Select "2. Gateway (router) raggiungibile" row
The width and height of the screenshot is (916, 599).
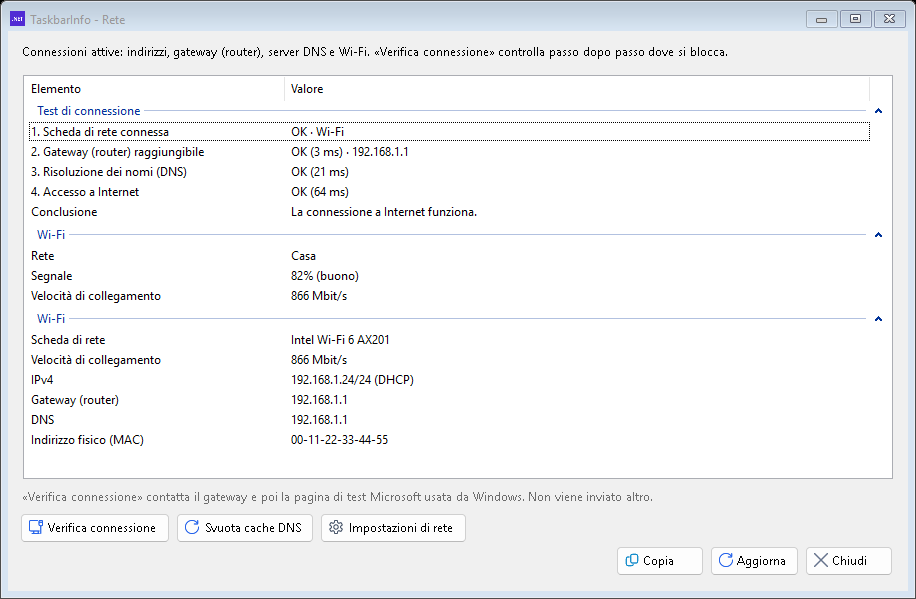(449, 152)
